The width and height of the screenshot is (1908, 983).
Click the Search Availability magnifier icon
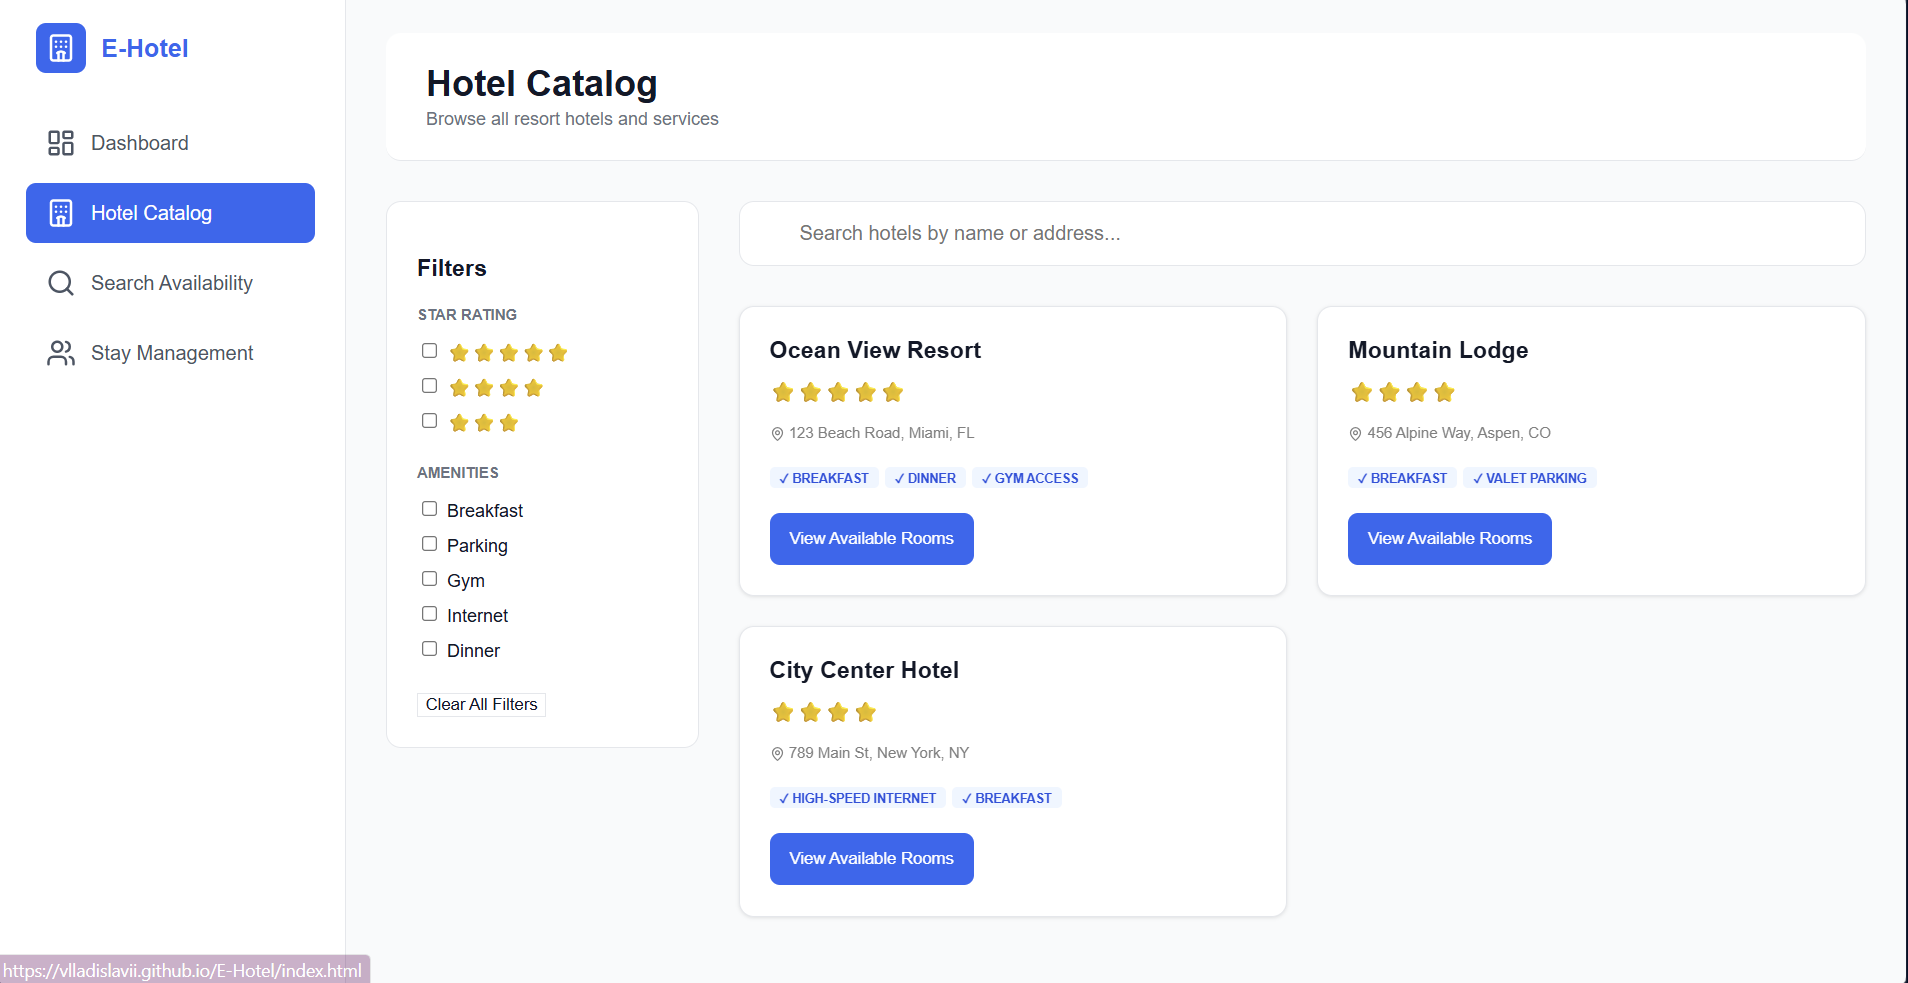coord(60,283)
